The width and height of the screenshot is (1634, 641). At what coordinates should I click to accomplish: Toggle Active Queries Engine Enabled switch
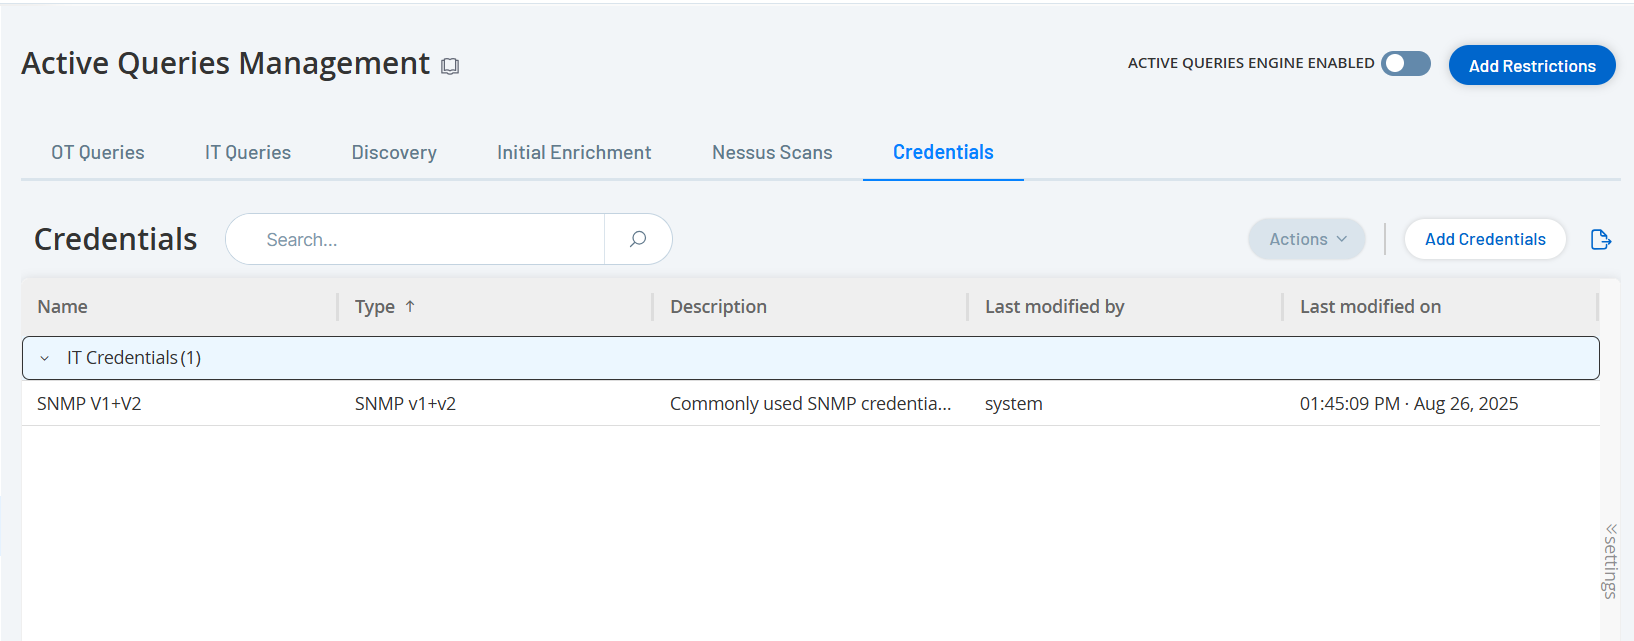click(1405, 64)
